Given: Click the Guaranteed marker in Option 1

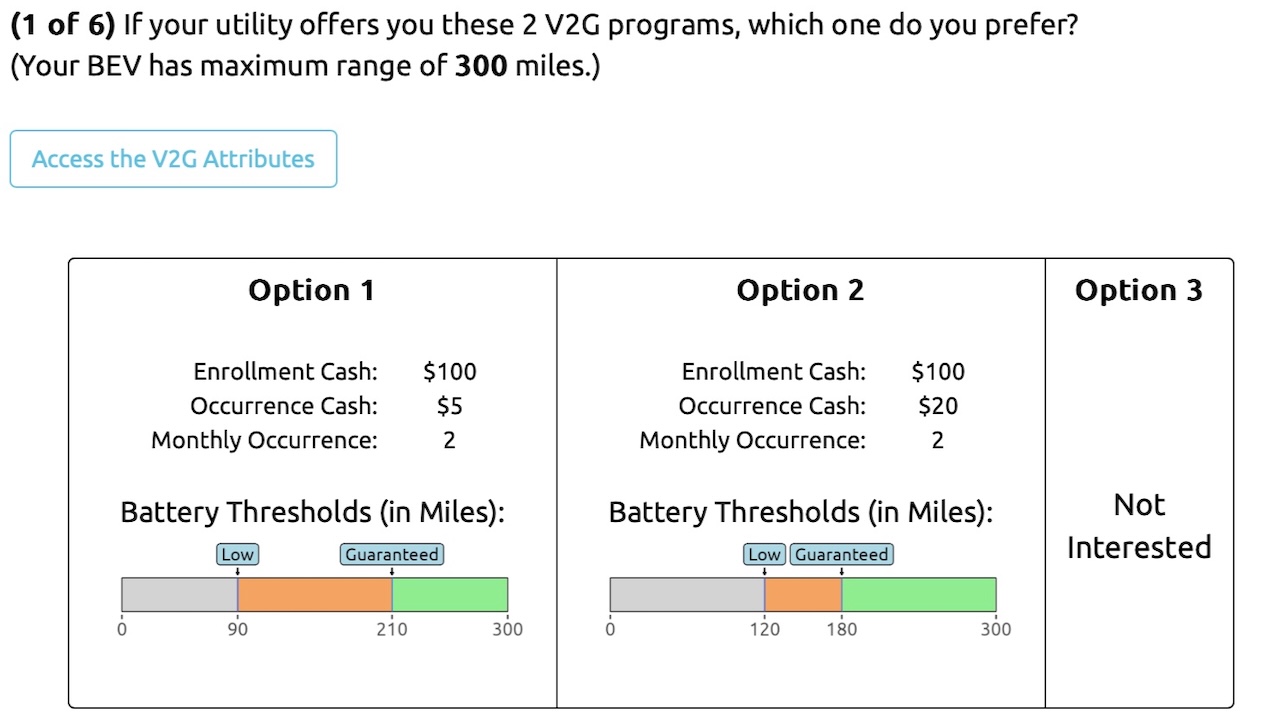Looking at the screenshot, I should point(391,554).
